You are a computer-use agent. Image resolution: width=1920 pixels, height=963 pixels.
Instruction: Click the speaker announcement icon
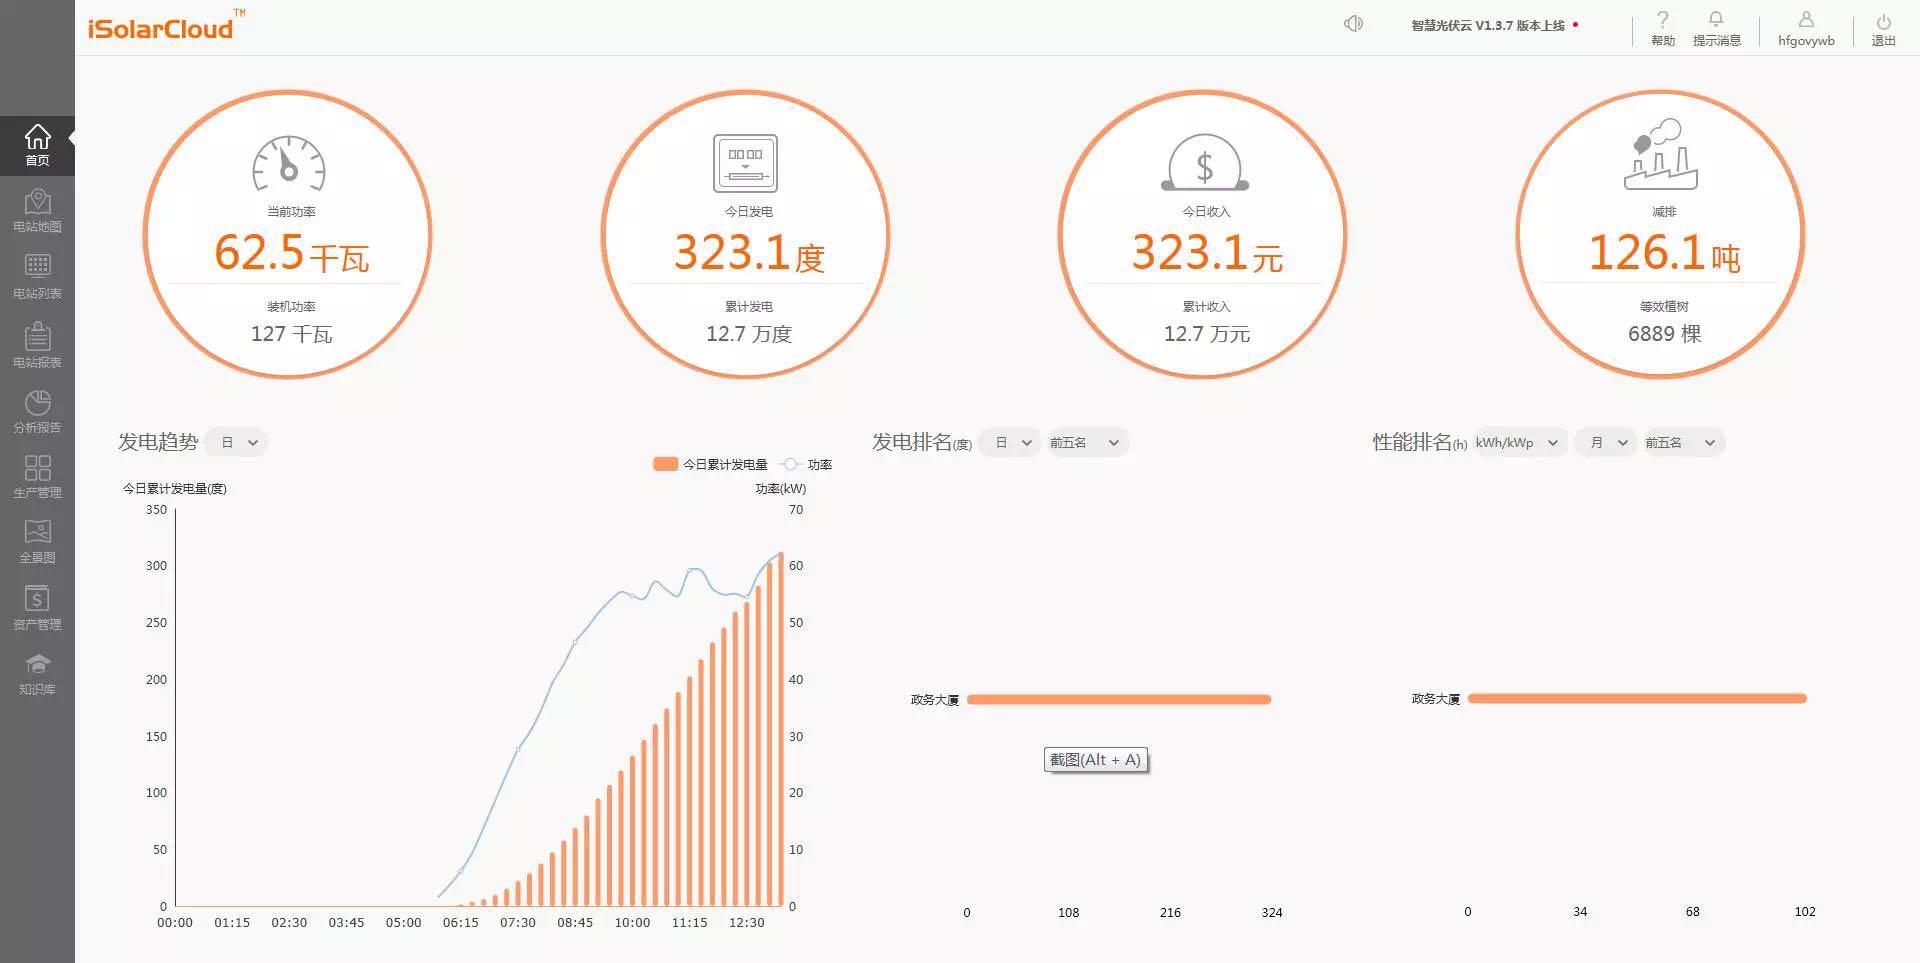click(x=1353, y=24)
